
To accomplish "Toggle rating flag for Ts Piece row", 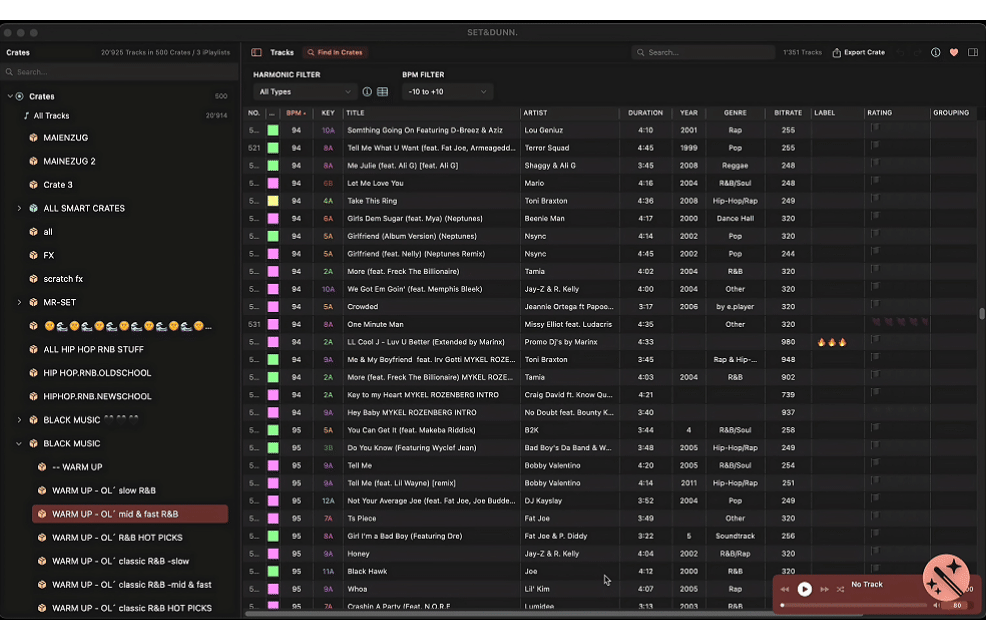I will point(875,516).
